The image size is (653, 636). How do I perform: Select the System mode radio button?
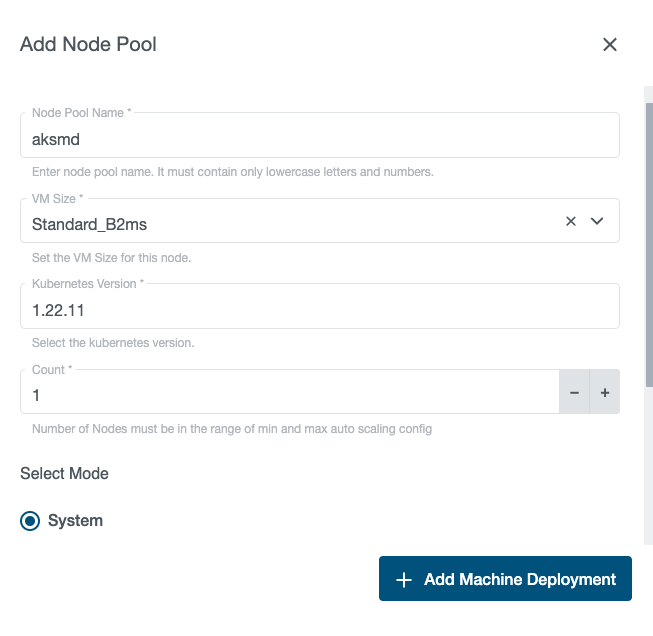coord(31,521)
